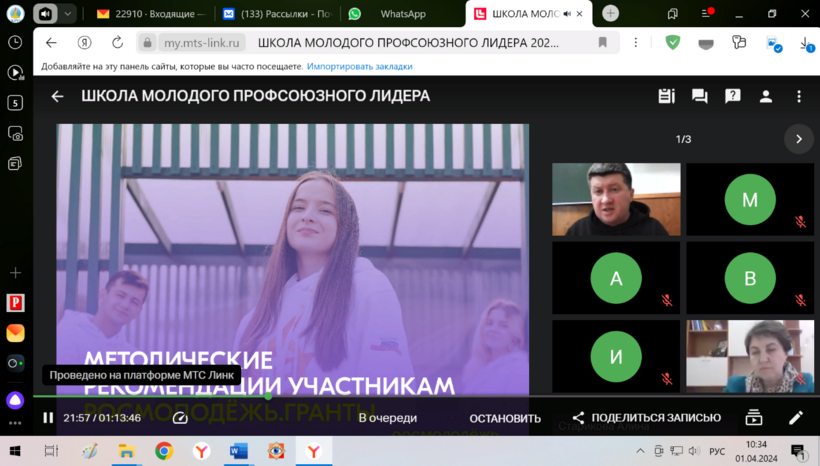Open Microsoft Word from the taskbar

pyautogui.click(x=238, y=451)
